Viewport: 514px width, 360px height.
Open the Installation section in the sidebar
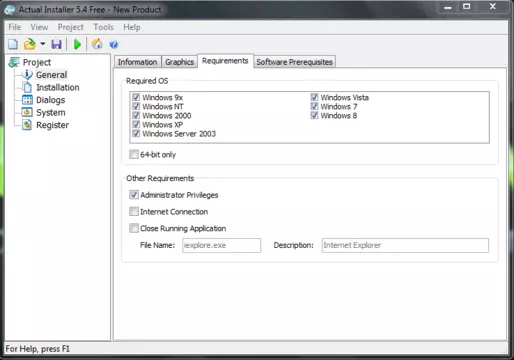(x=58, y=87)
